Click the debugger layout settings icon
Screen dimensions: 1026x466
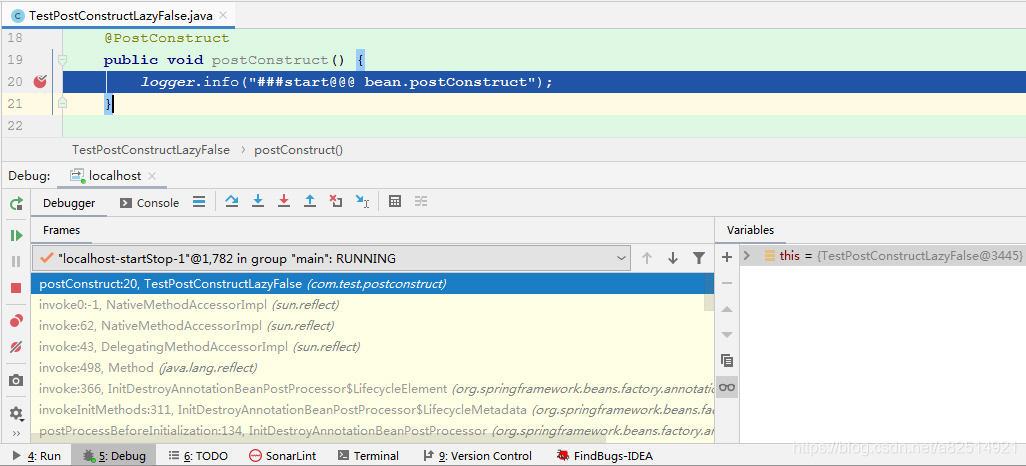tap(200, 202)
